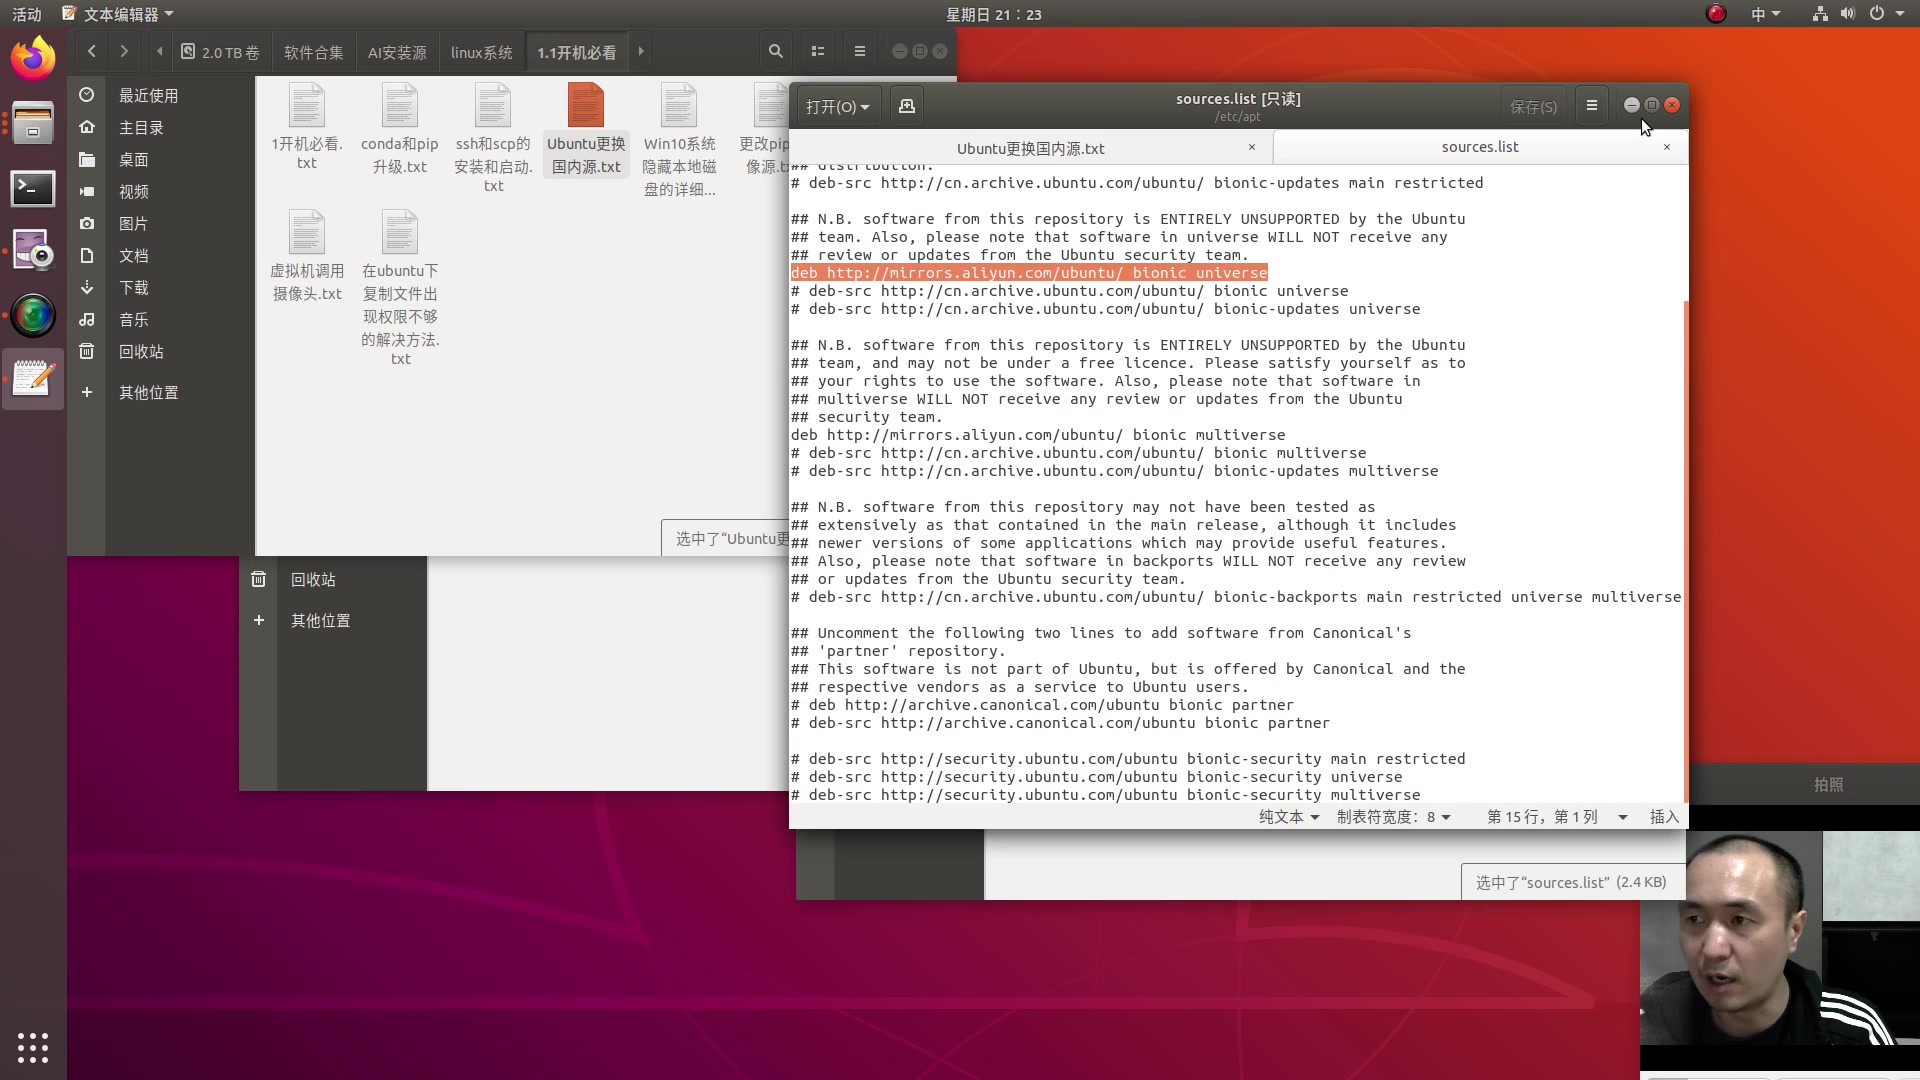Select the Ubuntu更换国内源.txt file icon
The image size is (1920, 1080).
(x=586, y=107)
